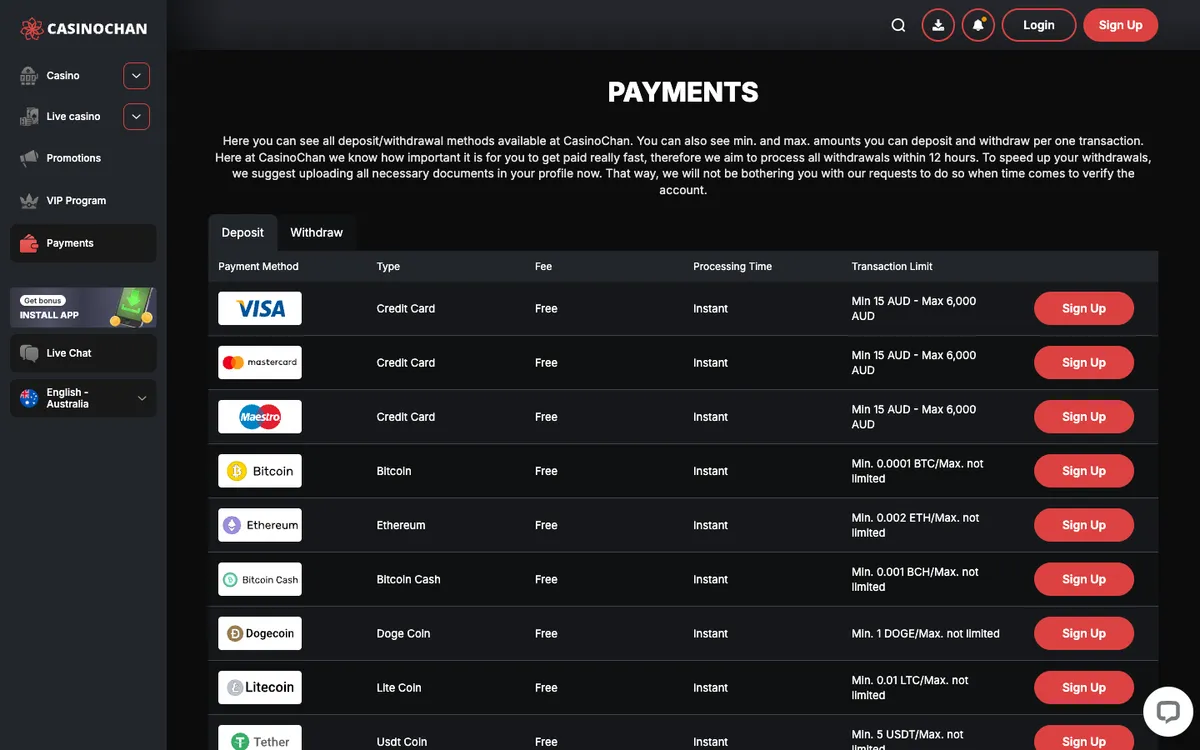Switch to the Deposit tab
The image size is (1200, 750).
click(243, 233)
